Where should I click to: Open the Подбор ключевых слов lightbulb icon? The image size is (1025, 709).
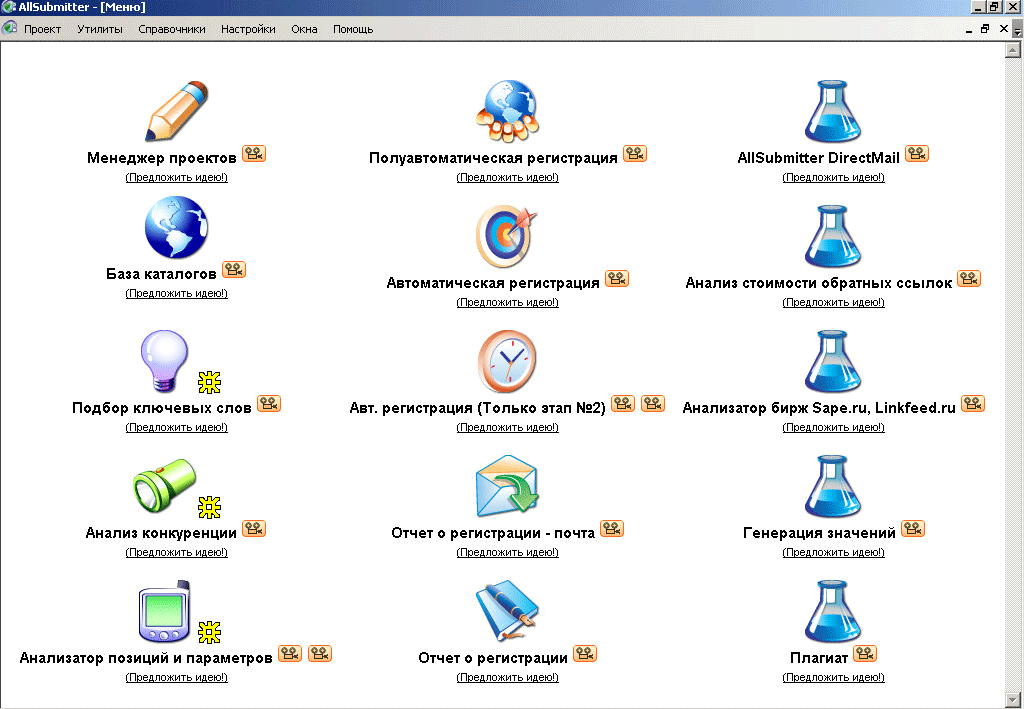click(x=164, y=361)
